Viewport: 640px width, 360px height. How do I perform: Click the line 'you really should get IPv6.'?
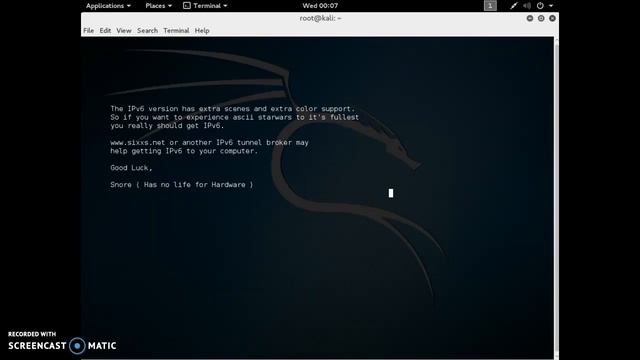[167, 126]
